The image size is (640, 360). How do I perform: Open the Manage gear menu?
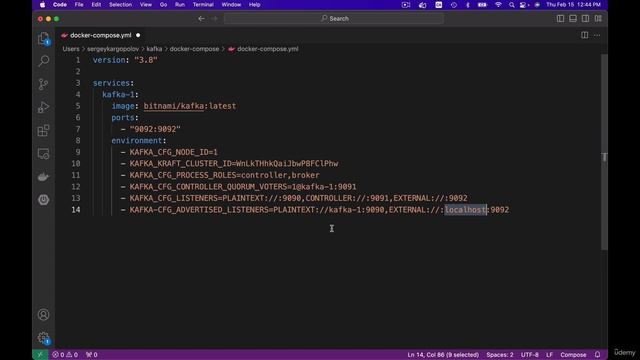coord(43,338)
